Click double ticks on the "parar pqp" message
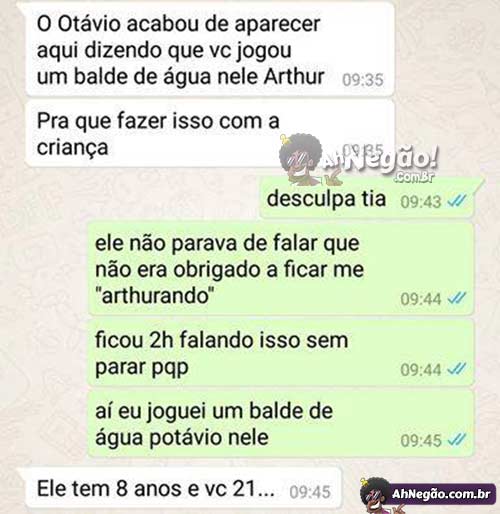The image size is (500, 514). click(x=456, y=369)
